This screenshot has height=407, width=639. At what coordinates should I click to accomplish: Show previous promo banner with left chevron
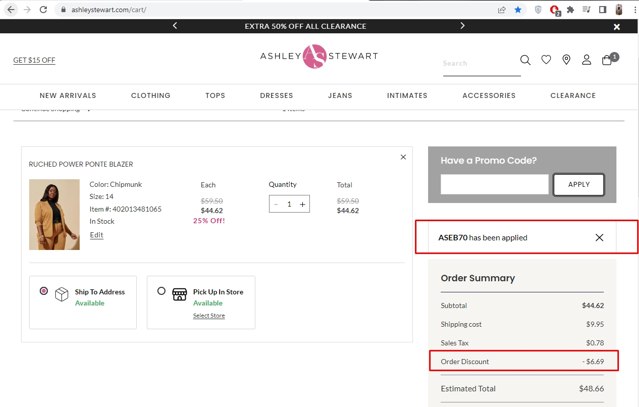tap(175, 26)
